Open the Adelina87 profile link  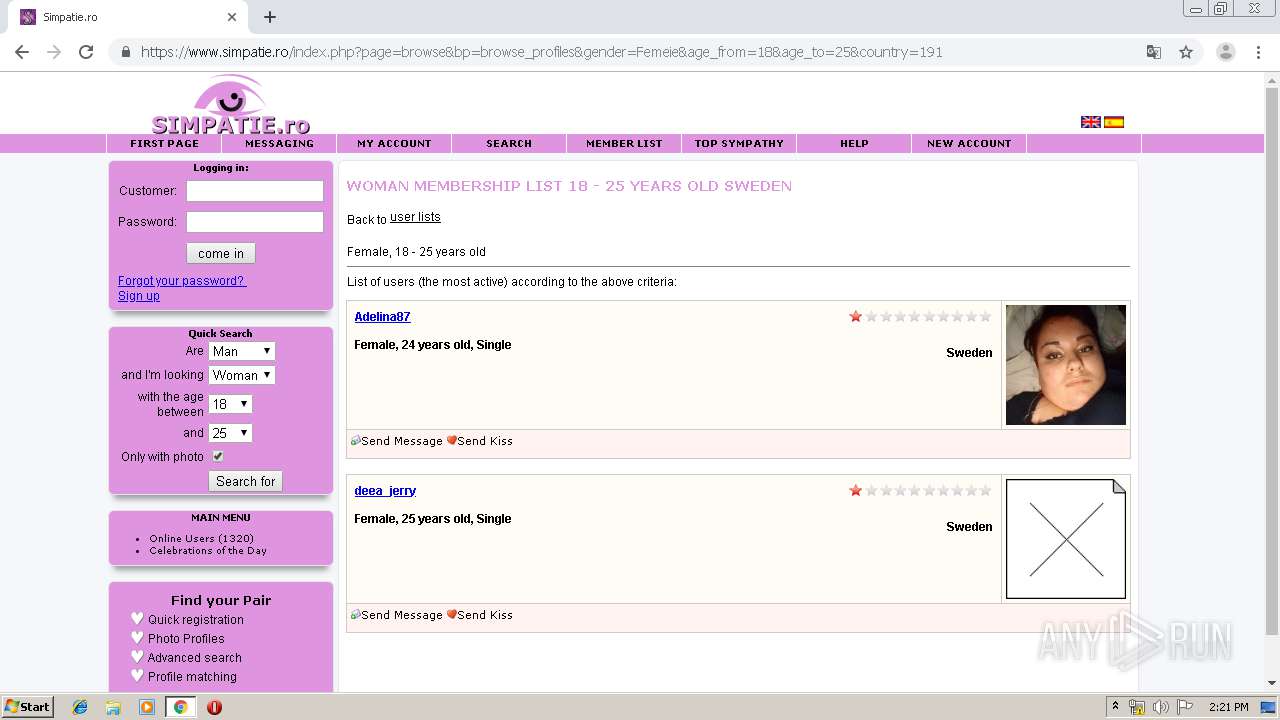(382, 317)
